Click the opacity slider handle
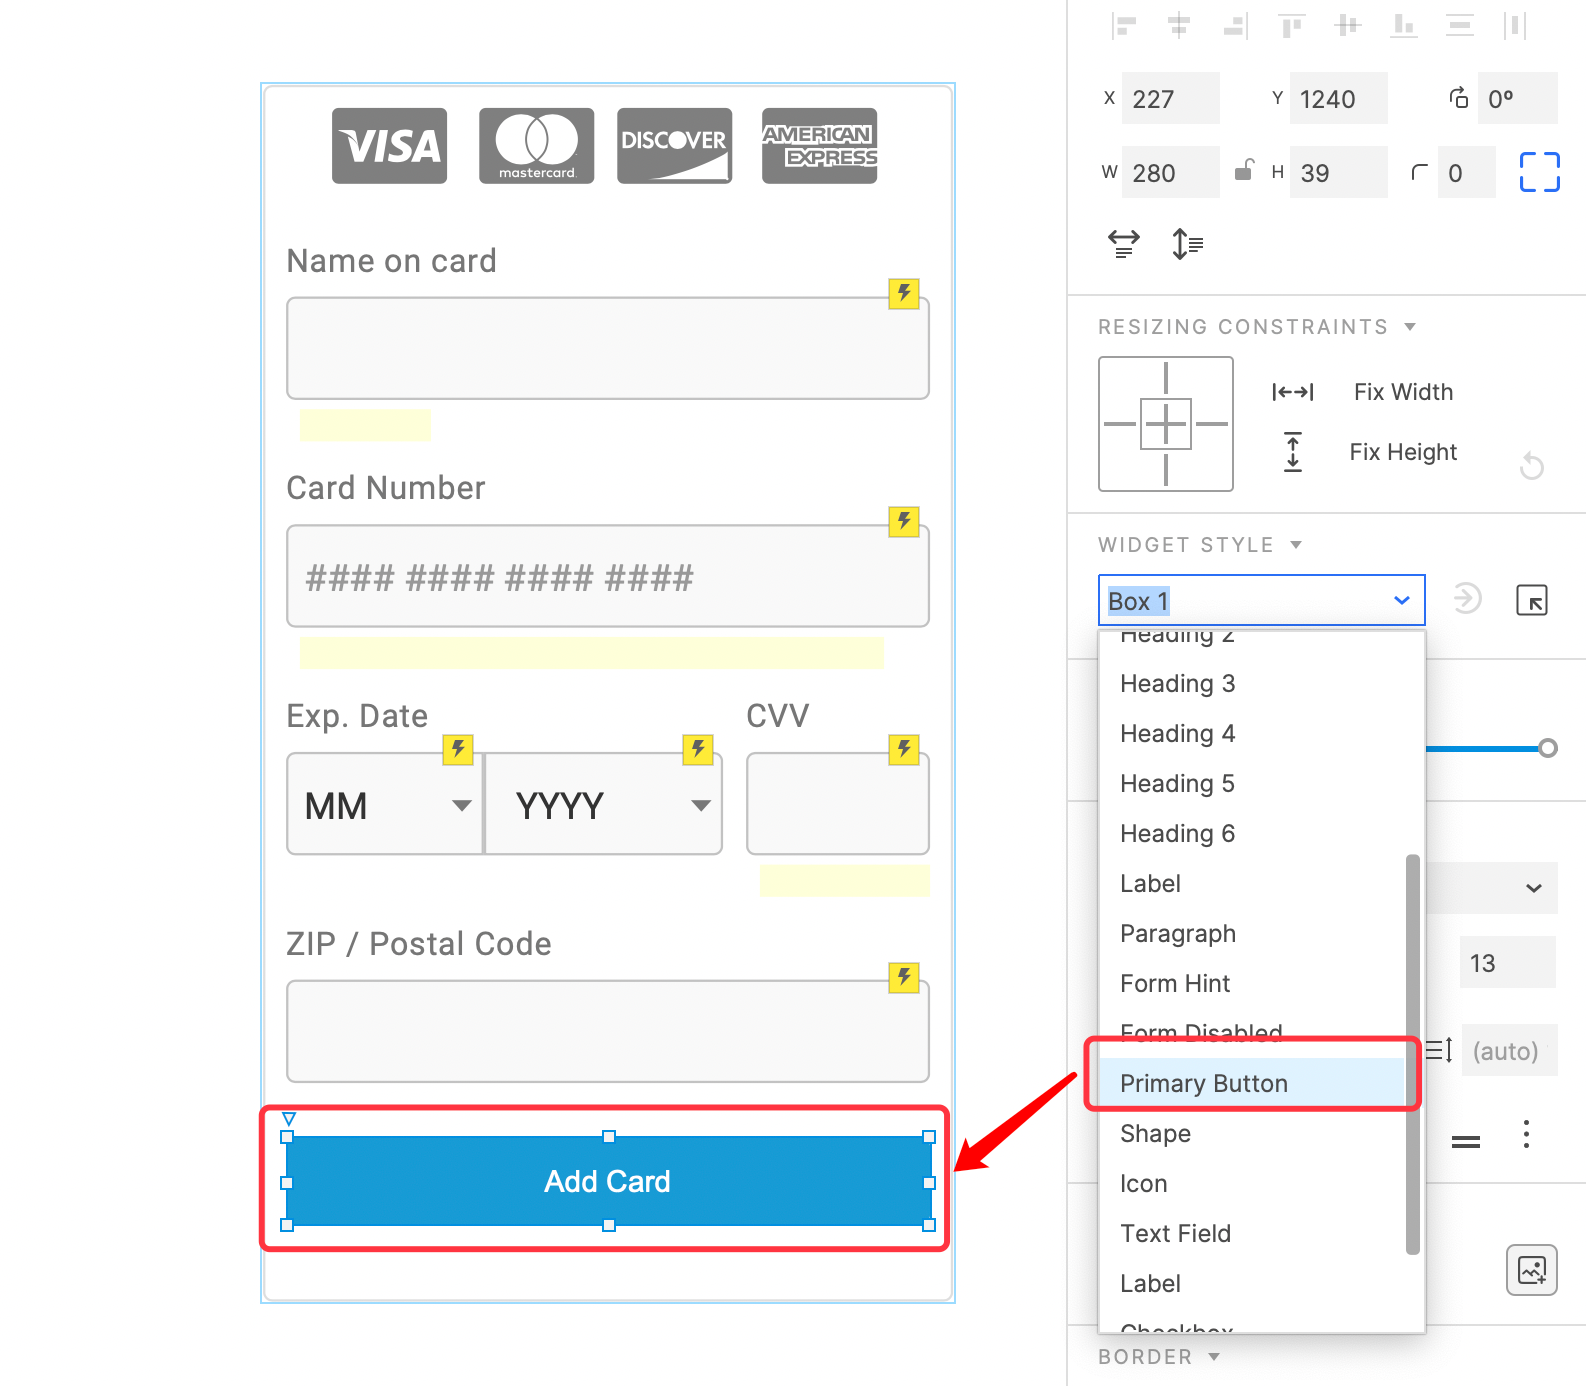The height and width of the screenshot is (1386, 1586). point(1547,748)
